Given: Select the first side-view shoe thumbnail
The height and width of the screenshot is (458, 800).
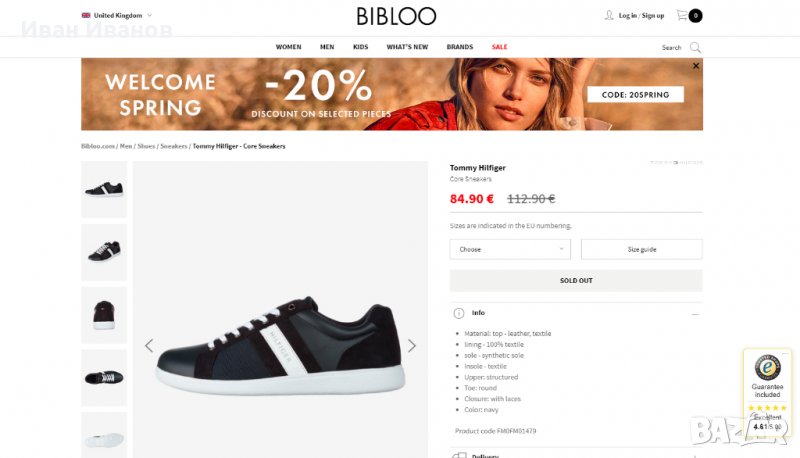Looking at the screenshot, I should (104, 189).
